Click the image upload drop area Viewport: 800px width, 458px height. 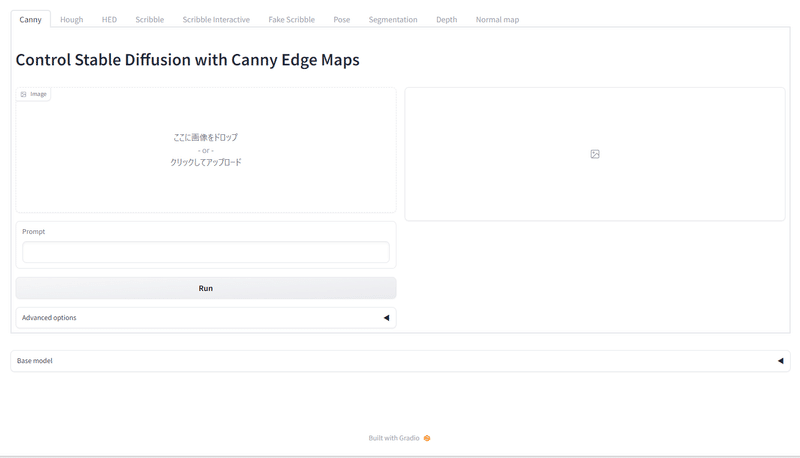(x=206, y=150)
